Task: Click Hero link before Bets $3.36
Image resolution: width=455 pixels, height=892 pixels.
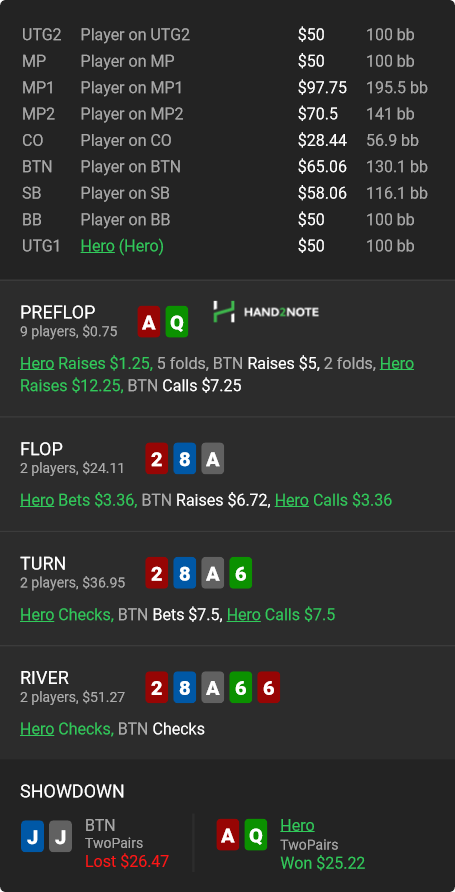Action: 37,501
